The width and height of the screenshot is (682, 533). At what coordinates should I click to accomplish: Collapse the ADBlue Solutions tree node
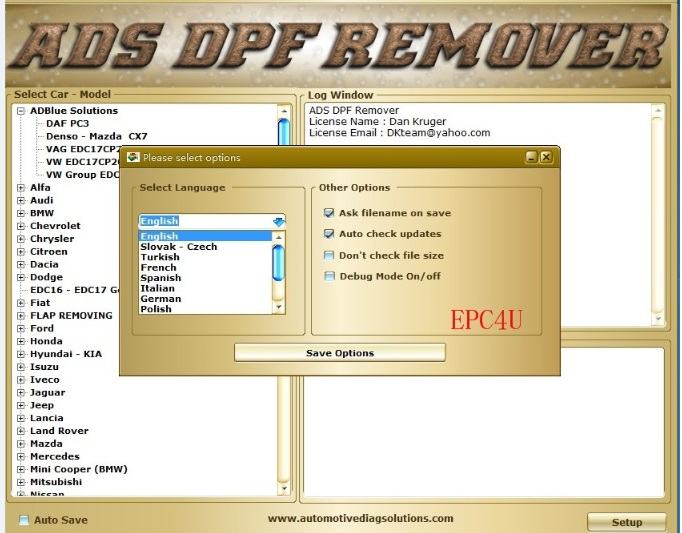click(20, 111)
